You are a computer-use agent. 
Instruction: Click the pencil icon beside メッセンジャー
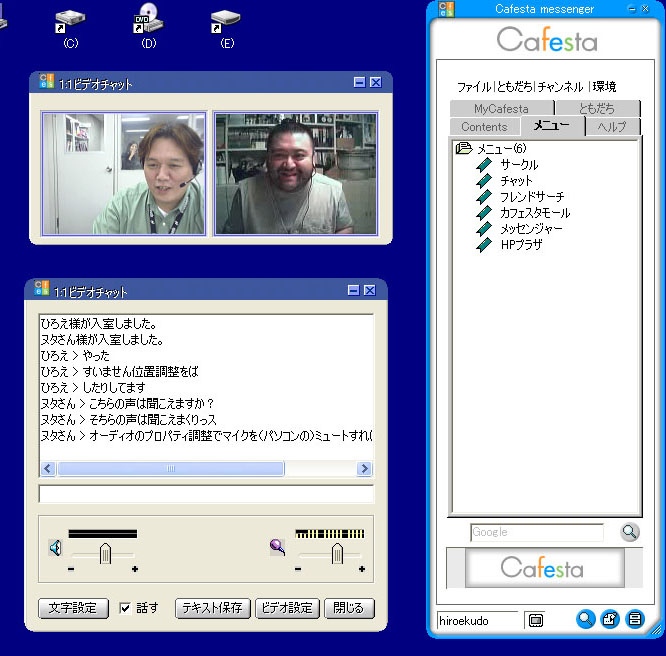pyautogui.click(x=484, y=229)
